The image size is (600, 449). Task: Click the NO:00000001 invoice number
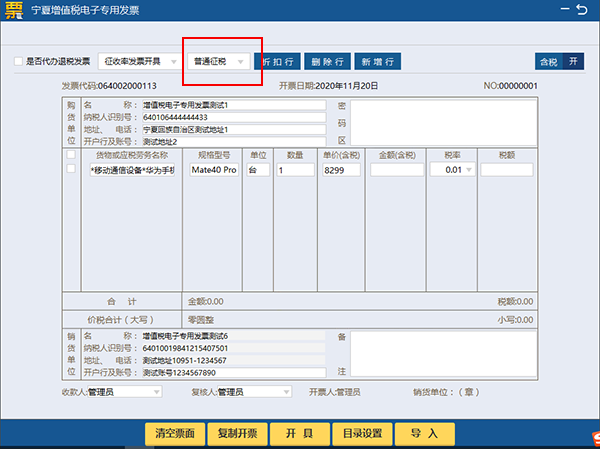[x=510, y=86]
